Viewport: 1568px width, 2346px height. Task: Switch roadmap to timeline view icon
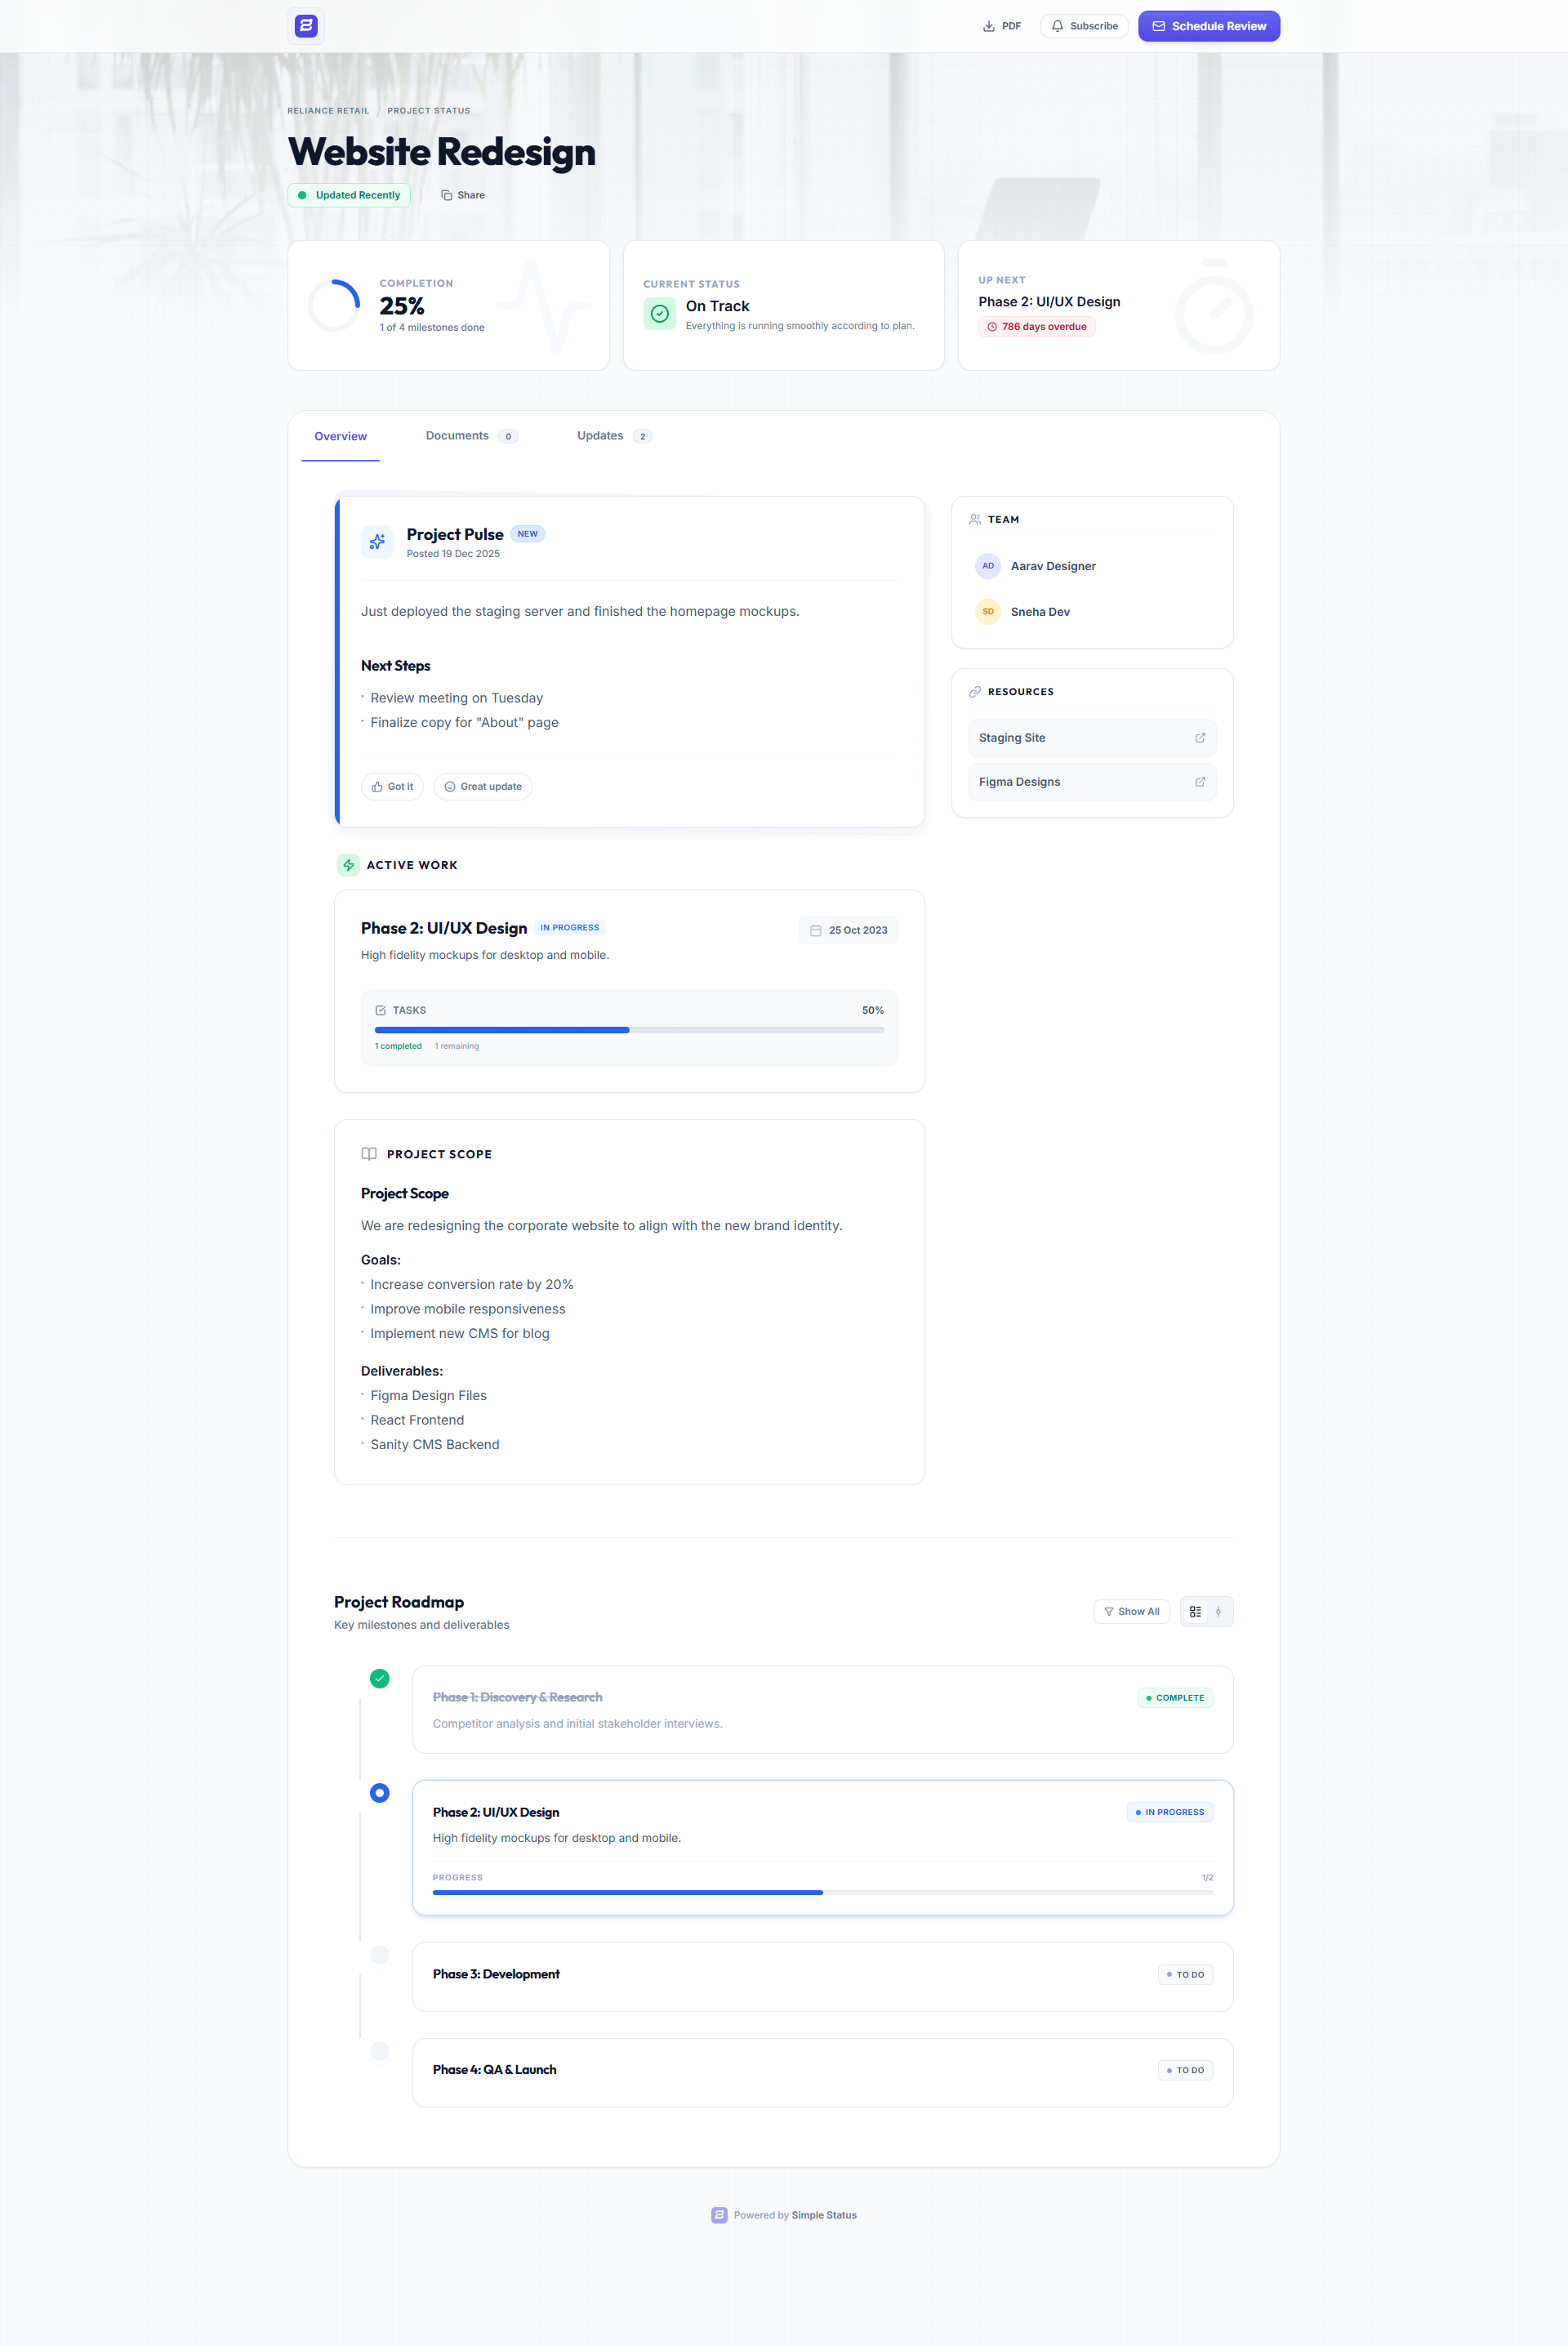(1218, 1611)
